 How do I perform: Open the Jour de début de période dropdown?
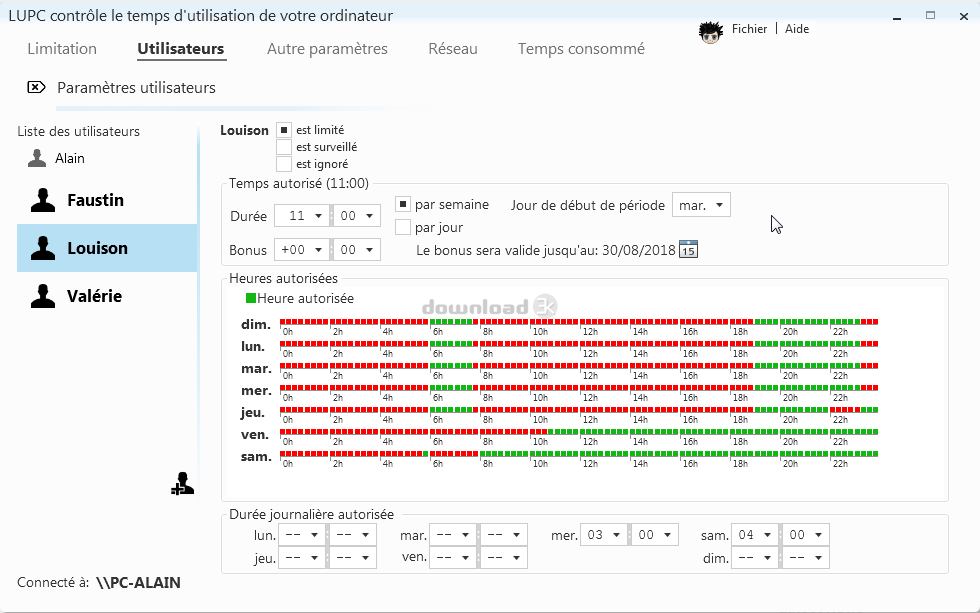[x=701, y=205]
